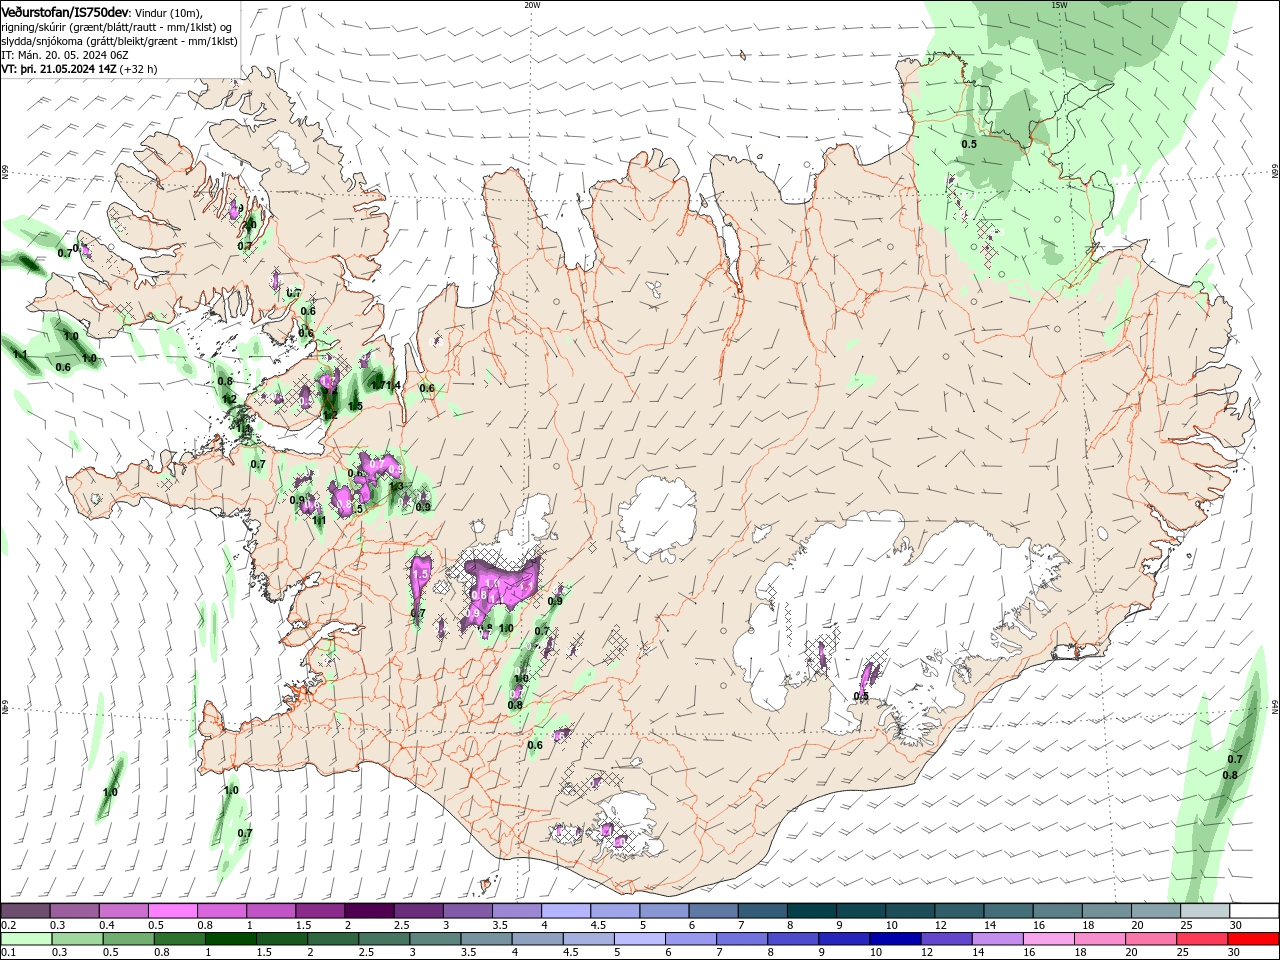Click lower rain legend swatch for 0.3
1280x960 pixels.
tap(77, 939)
